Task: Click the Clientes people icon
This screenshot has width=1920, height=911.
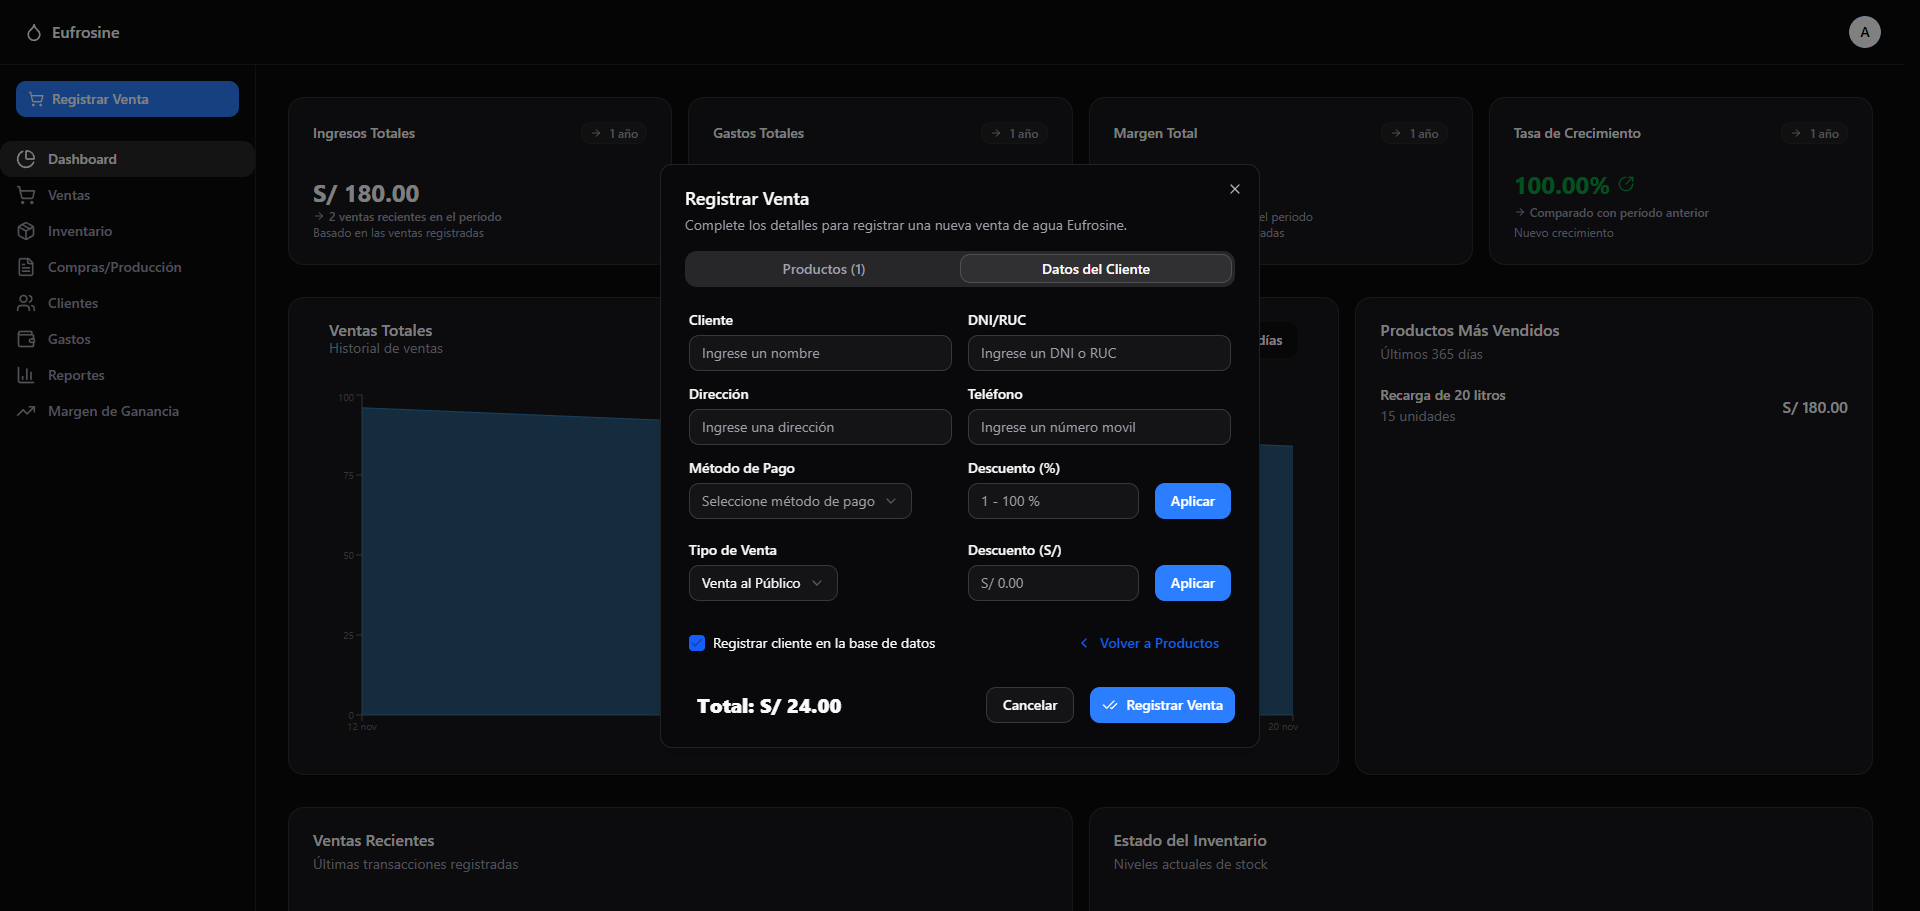Action: point(26,303)
